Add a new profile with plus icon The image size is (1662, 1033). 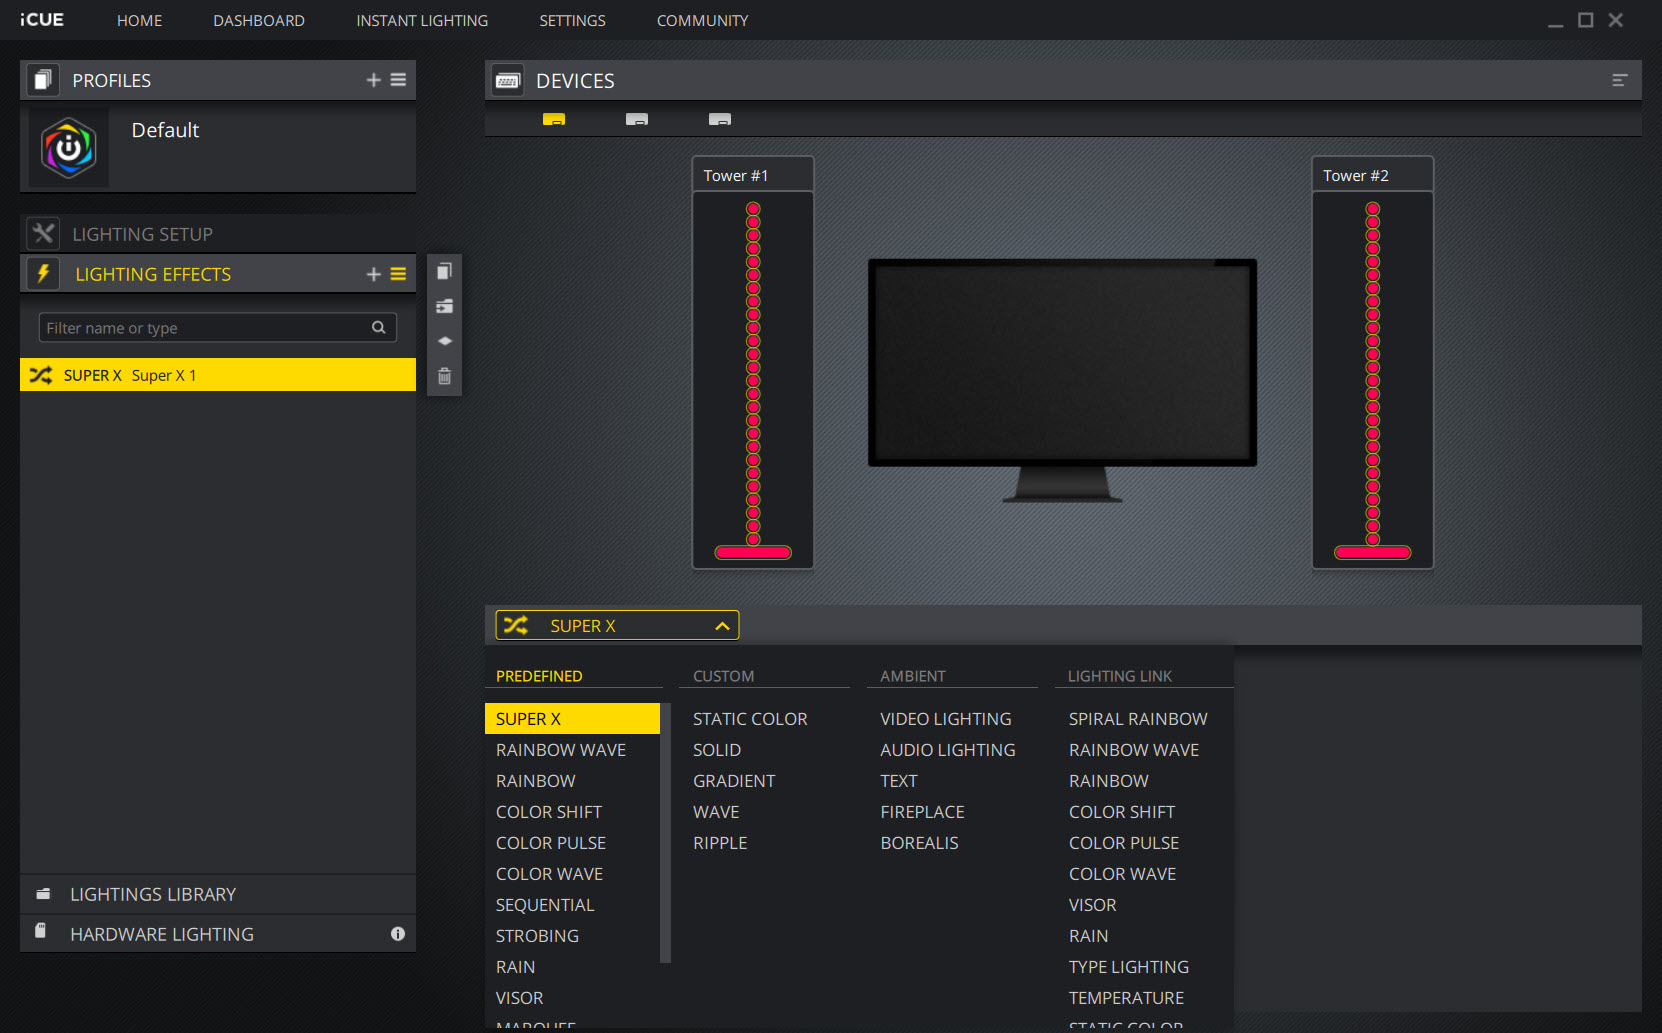(374, 80)
